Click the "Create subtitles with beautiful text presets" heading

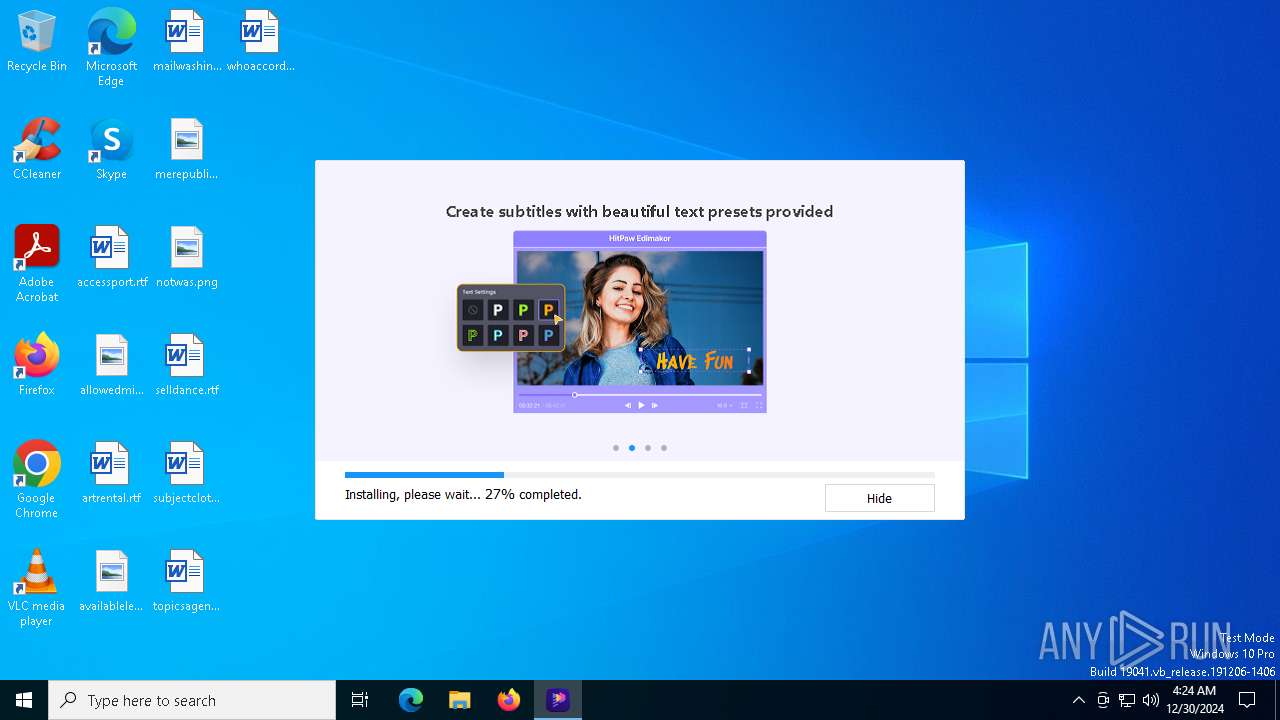640,211
